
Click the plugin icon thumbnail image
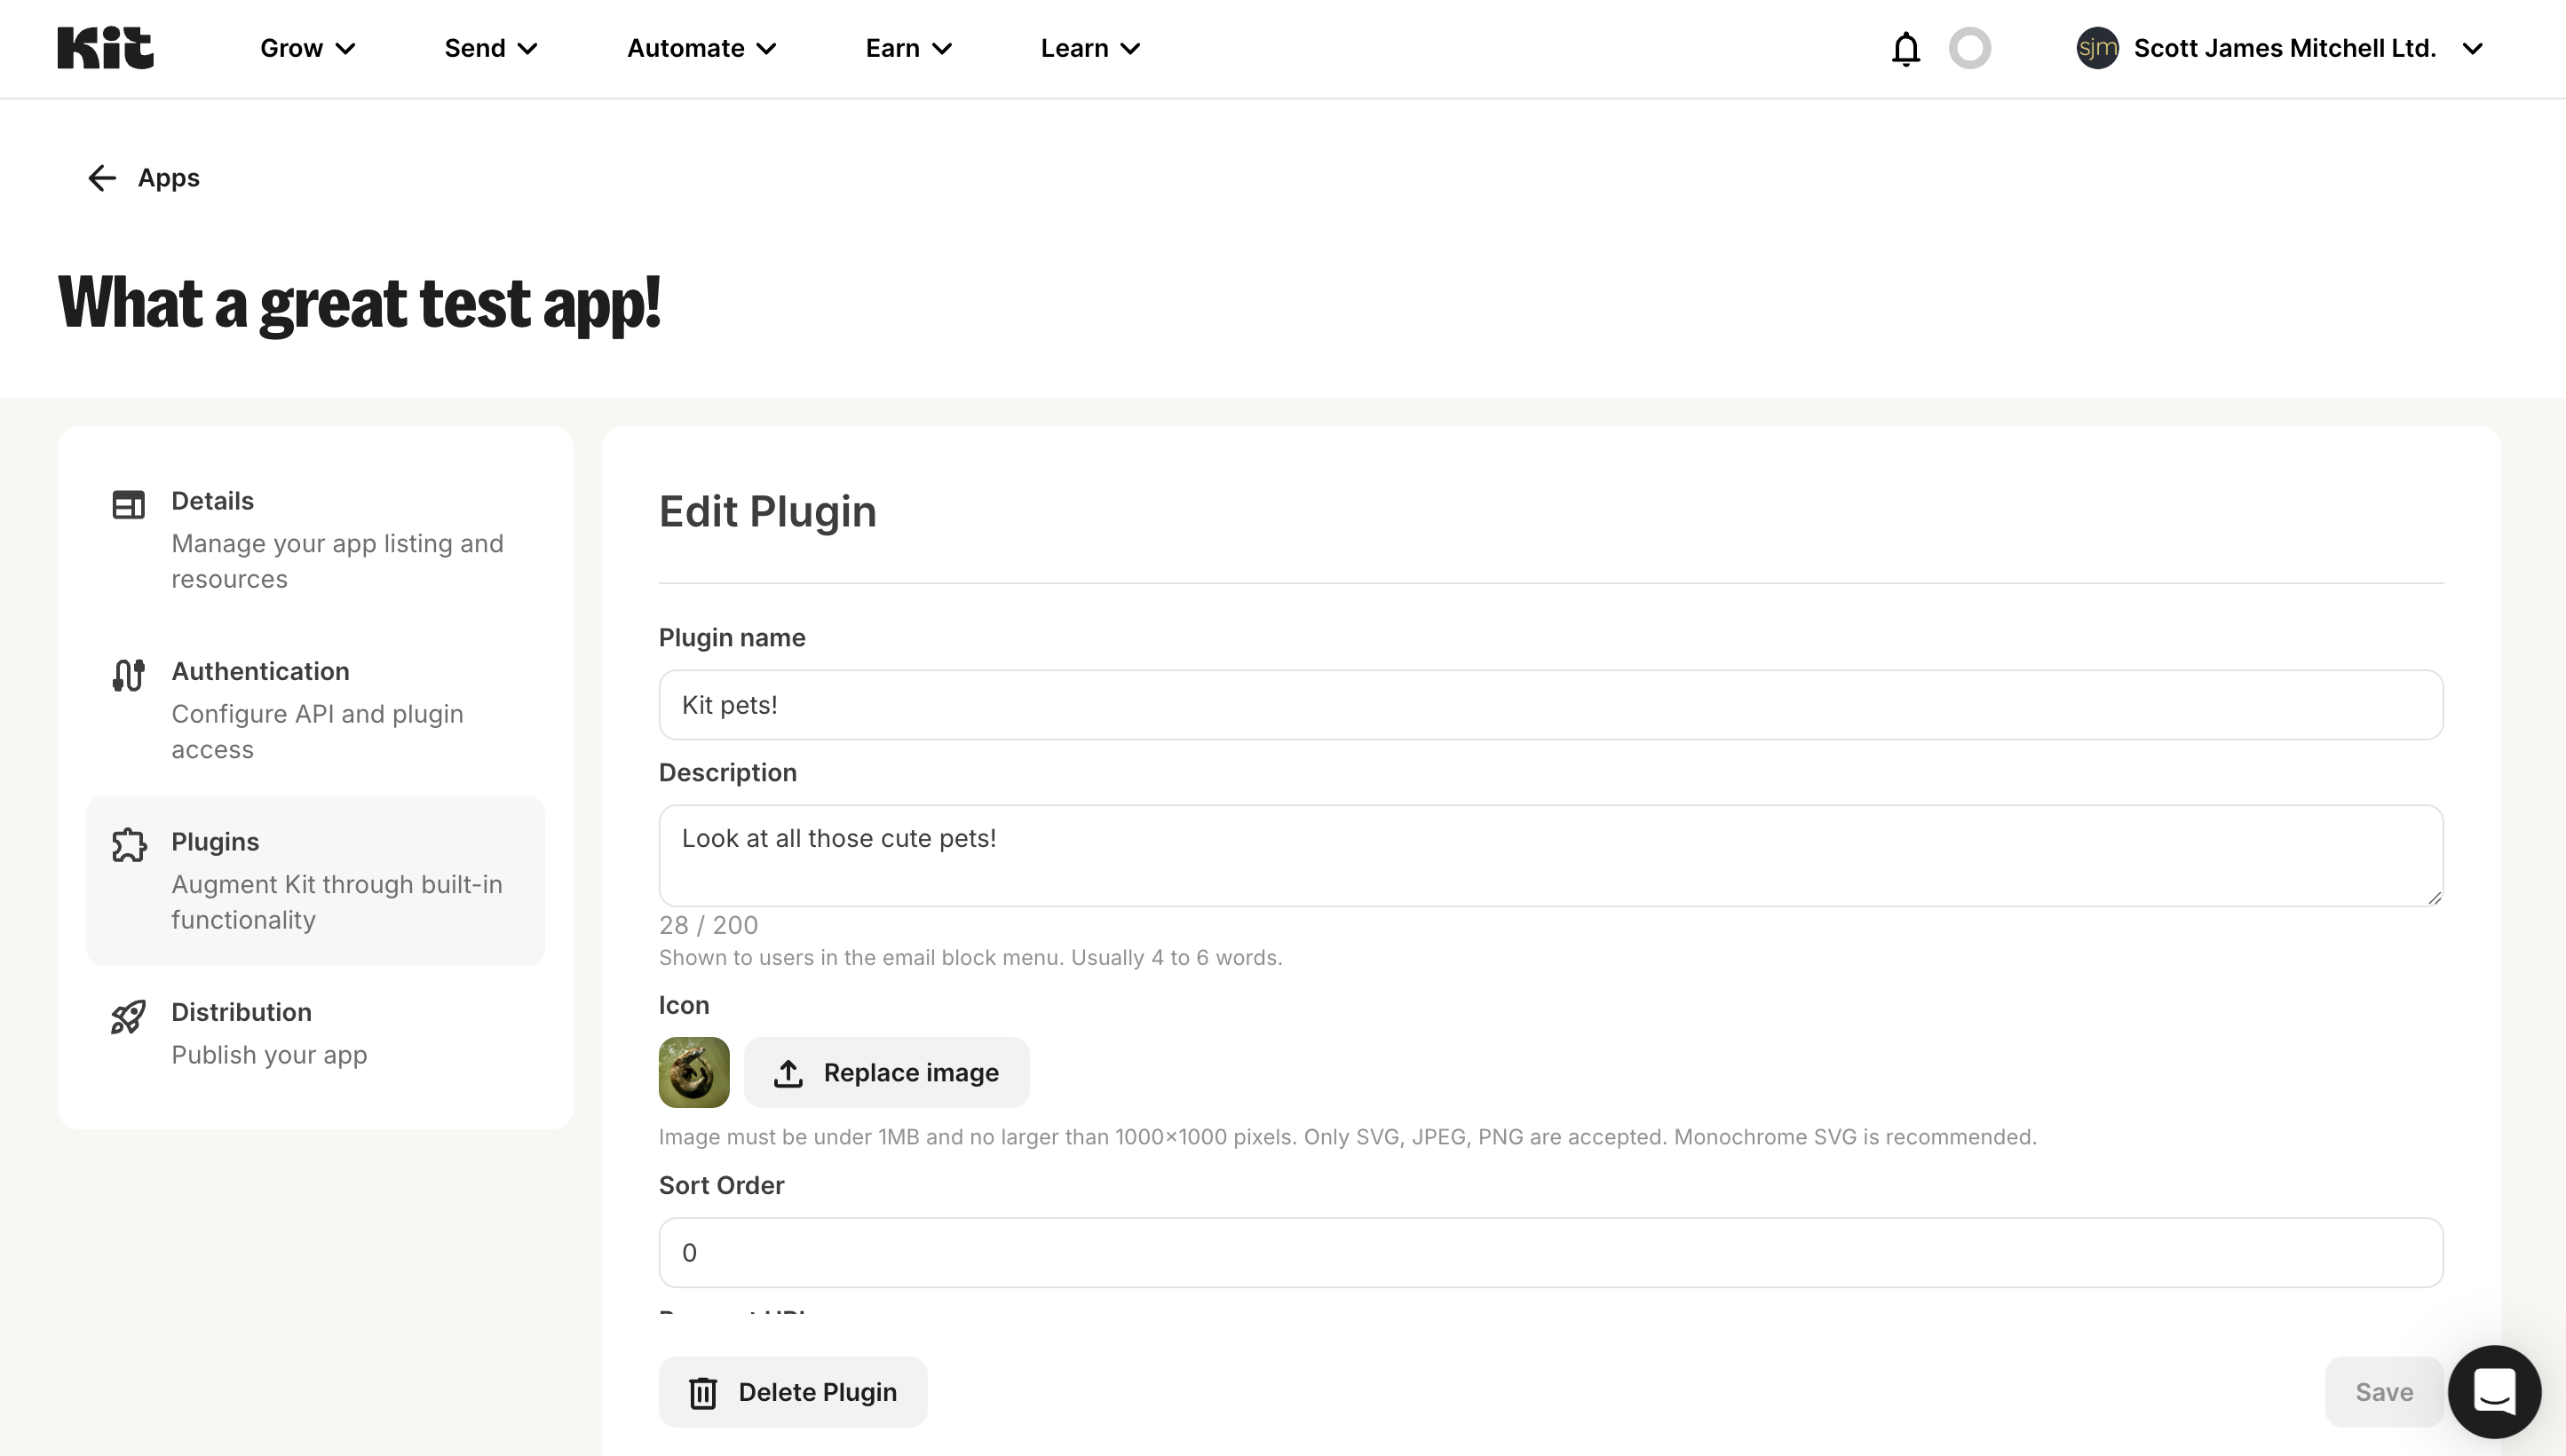pyautogui.click(x=694, y=1072)
